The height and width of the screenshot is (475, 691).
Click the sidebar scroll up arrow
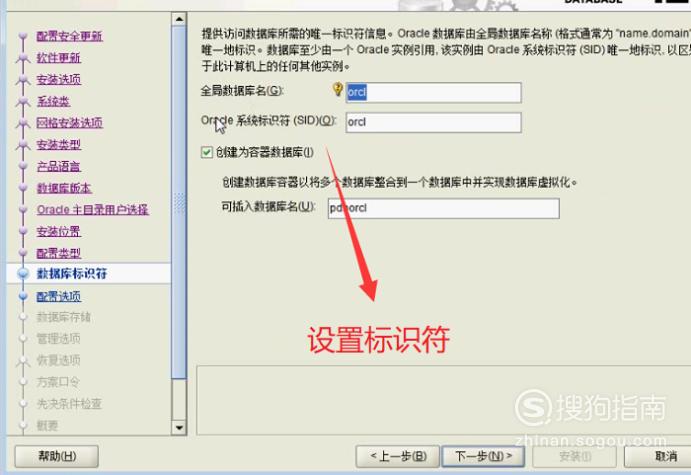[x=179, y=19]
